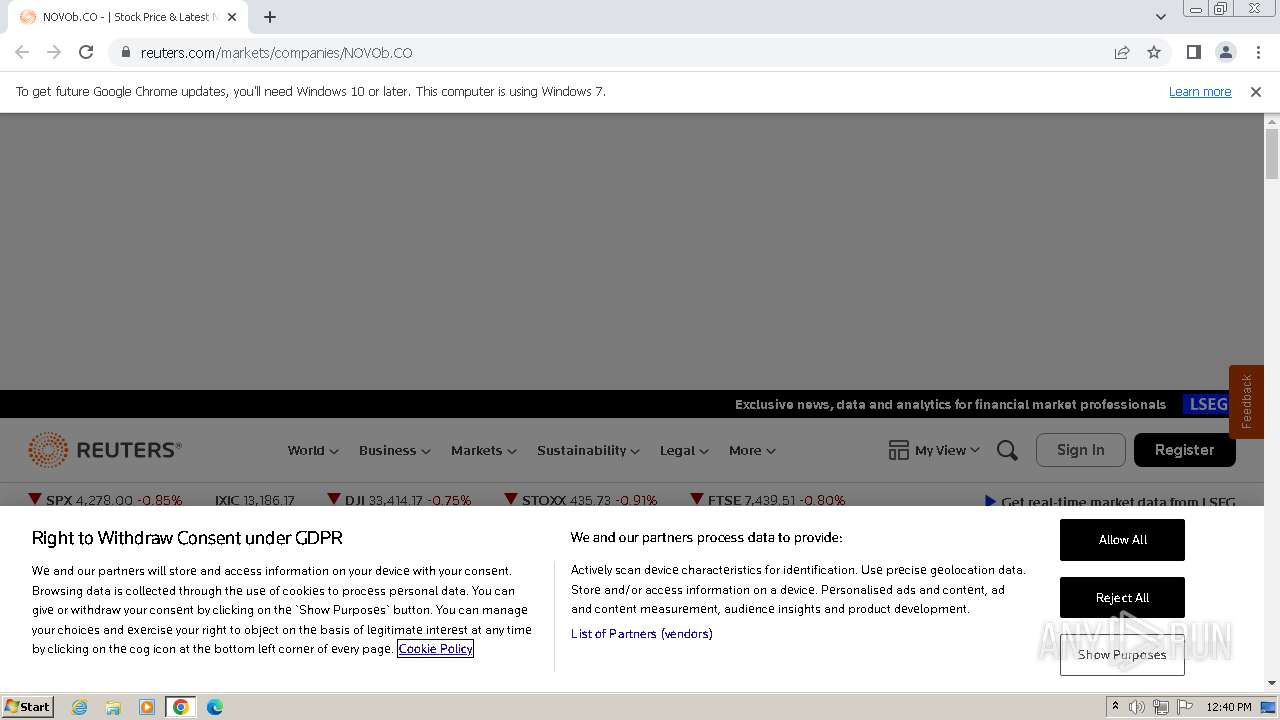
Task: Reload the Reuters page
Action: pos(86,52)
